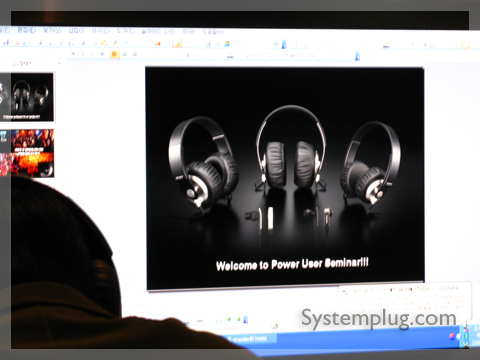This screenshot has width=480, height=360.
Task: Click the multicolored square toolbar icon
Action: click(x=227, y=44)
